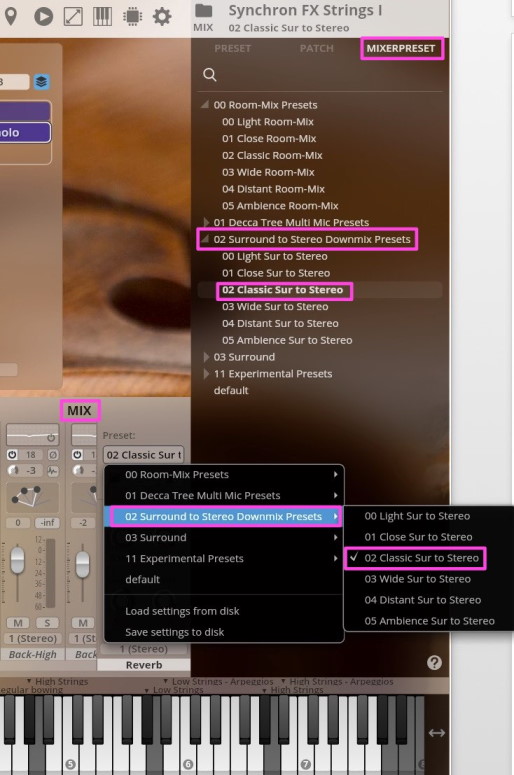This screenshot has height=775, width=514.
Task: Select 03 Wide Room-Mix preset
Action: [x=268, y=172]
